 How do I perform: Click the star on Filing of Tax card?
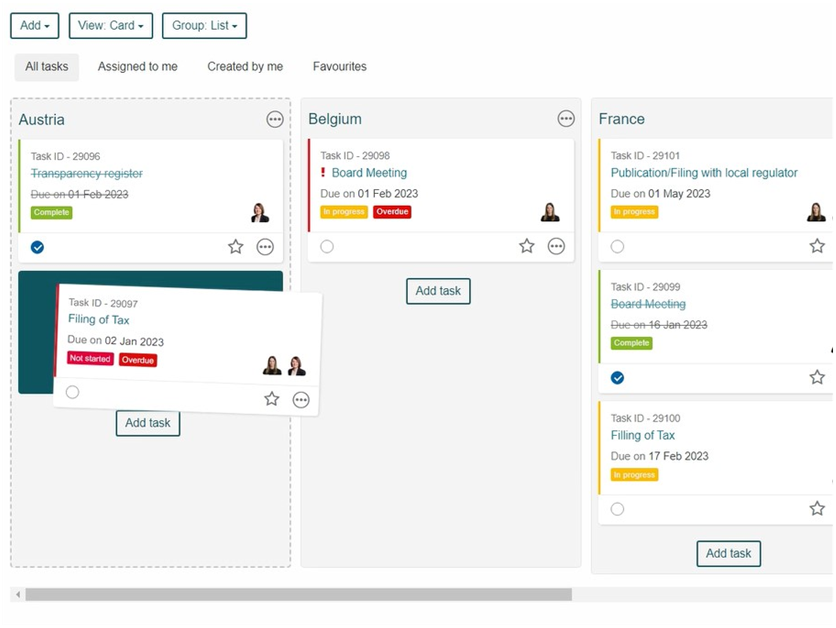(272, 399)
